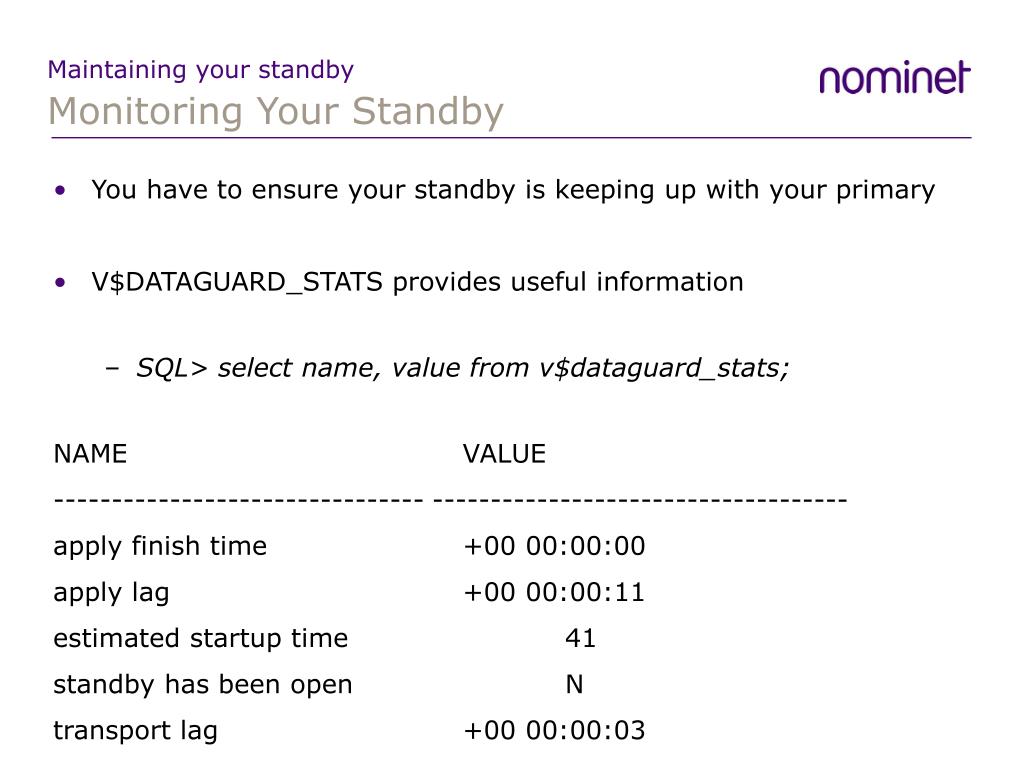Select the 'standby has been open' label
Image resolution: width=1024 pixels, height=768 pixels.
point(202,684)
